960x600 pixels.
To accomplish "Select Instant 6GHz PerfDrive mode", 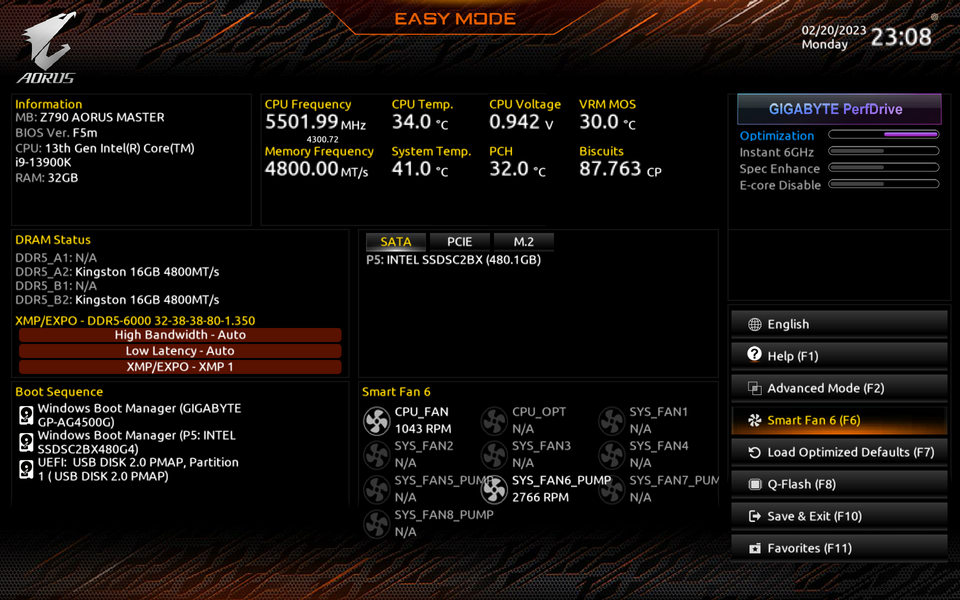I will coord(776,152).
